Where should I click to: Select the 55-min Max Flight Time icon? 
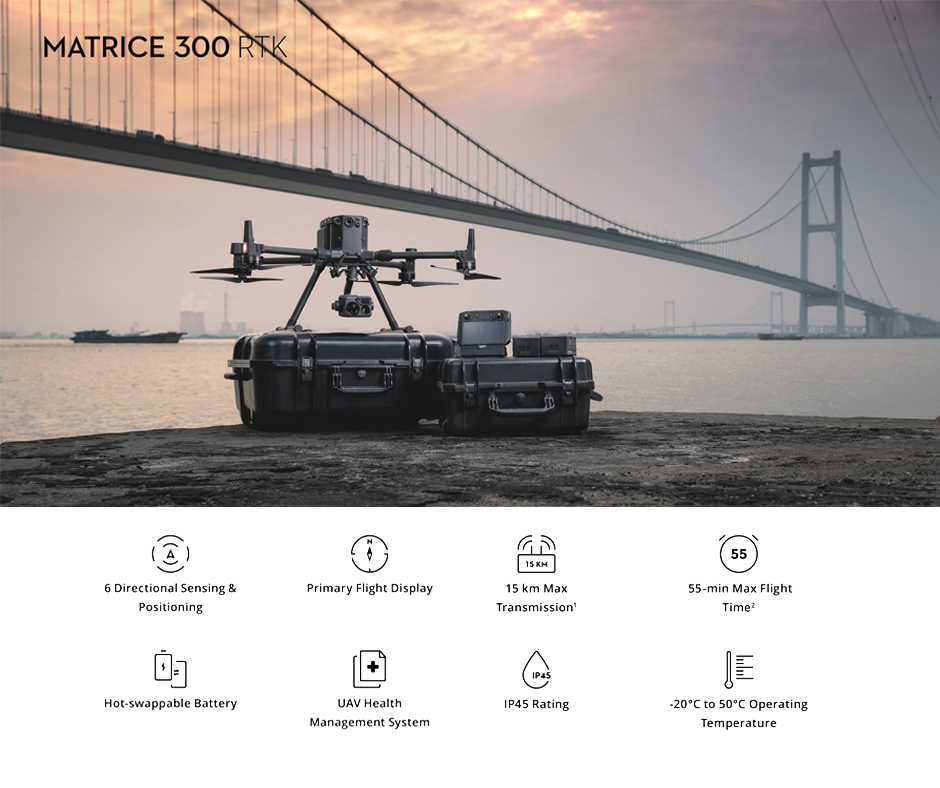[x=739, y=553]
